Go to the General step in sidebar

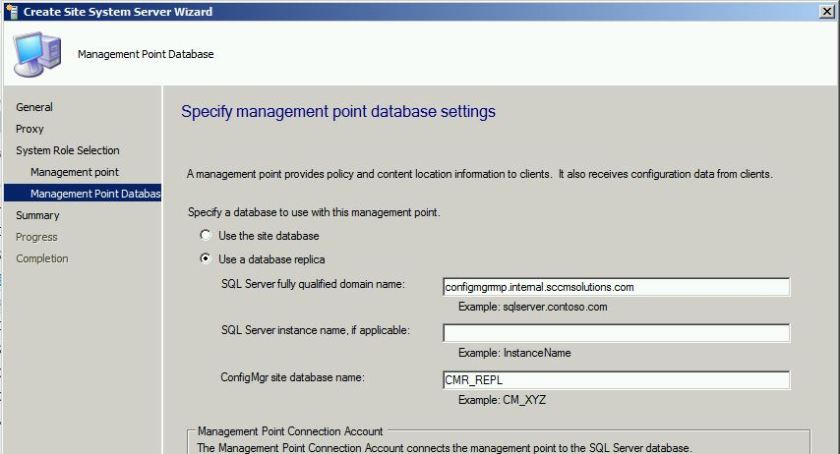pos(34,107)
